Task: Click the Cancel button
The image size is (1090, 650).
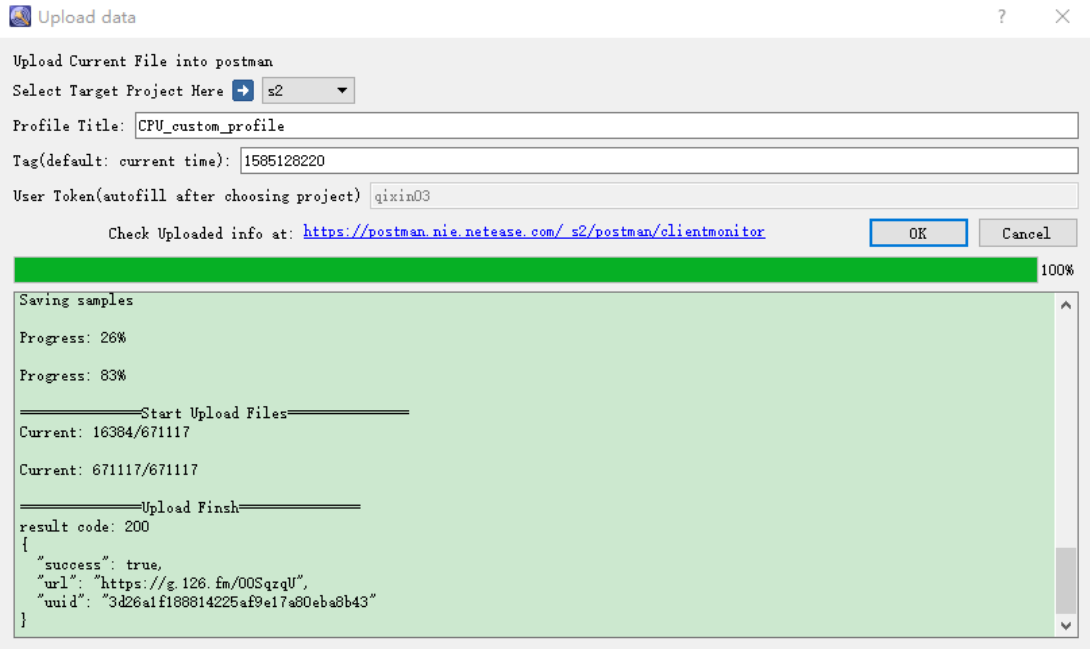Action: coord(1028,232)
